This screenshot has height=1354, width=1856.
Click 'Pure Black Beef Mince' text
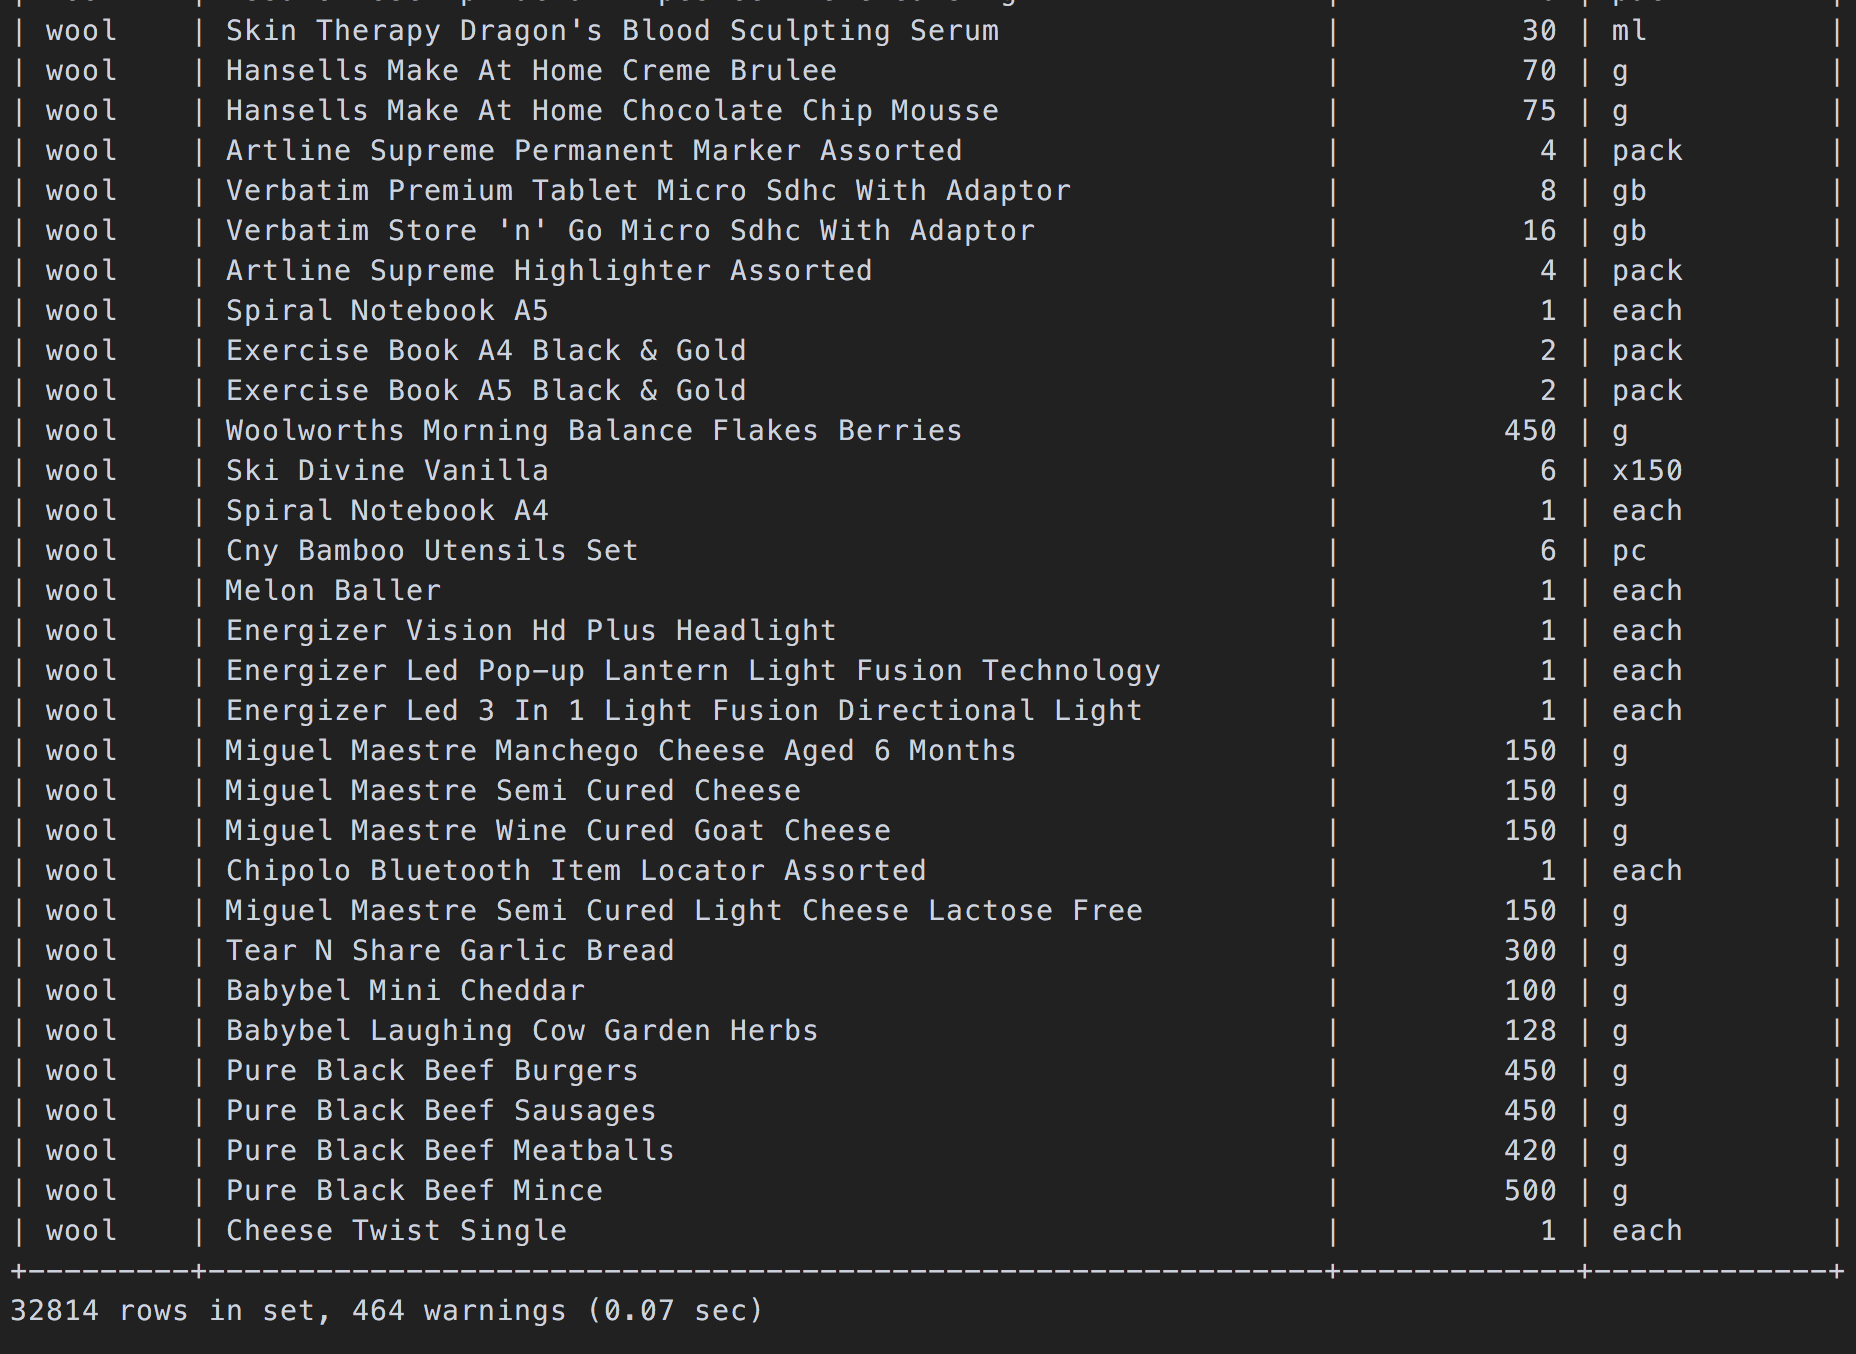coord(414,1191)
